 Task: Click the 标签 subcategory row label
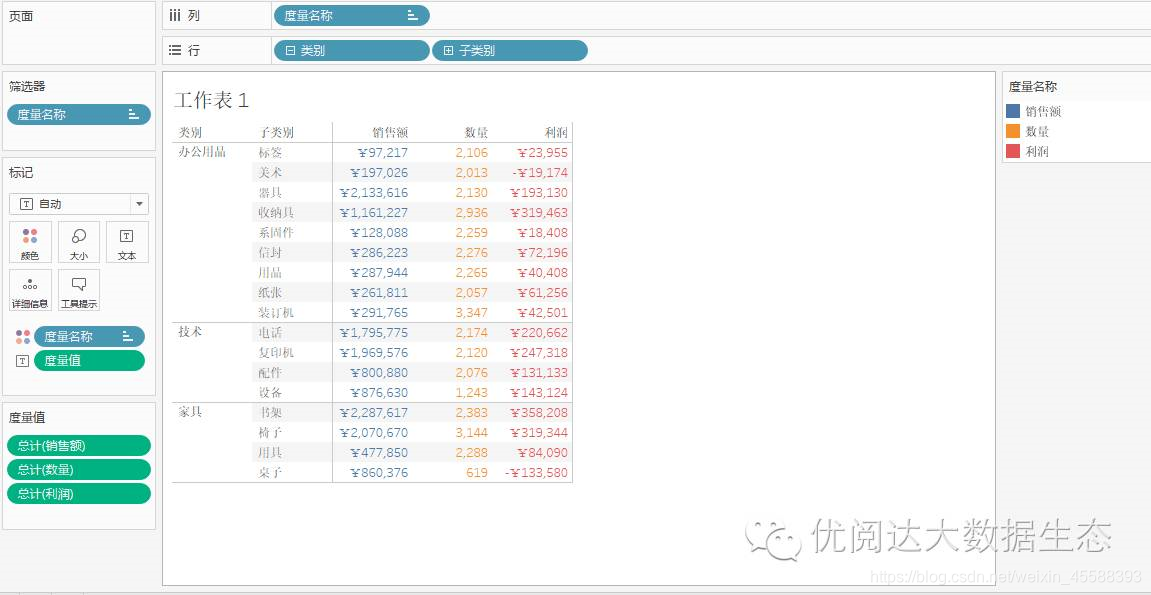coord(270,153)
